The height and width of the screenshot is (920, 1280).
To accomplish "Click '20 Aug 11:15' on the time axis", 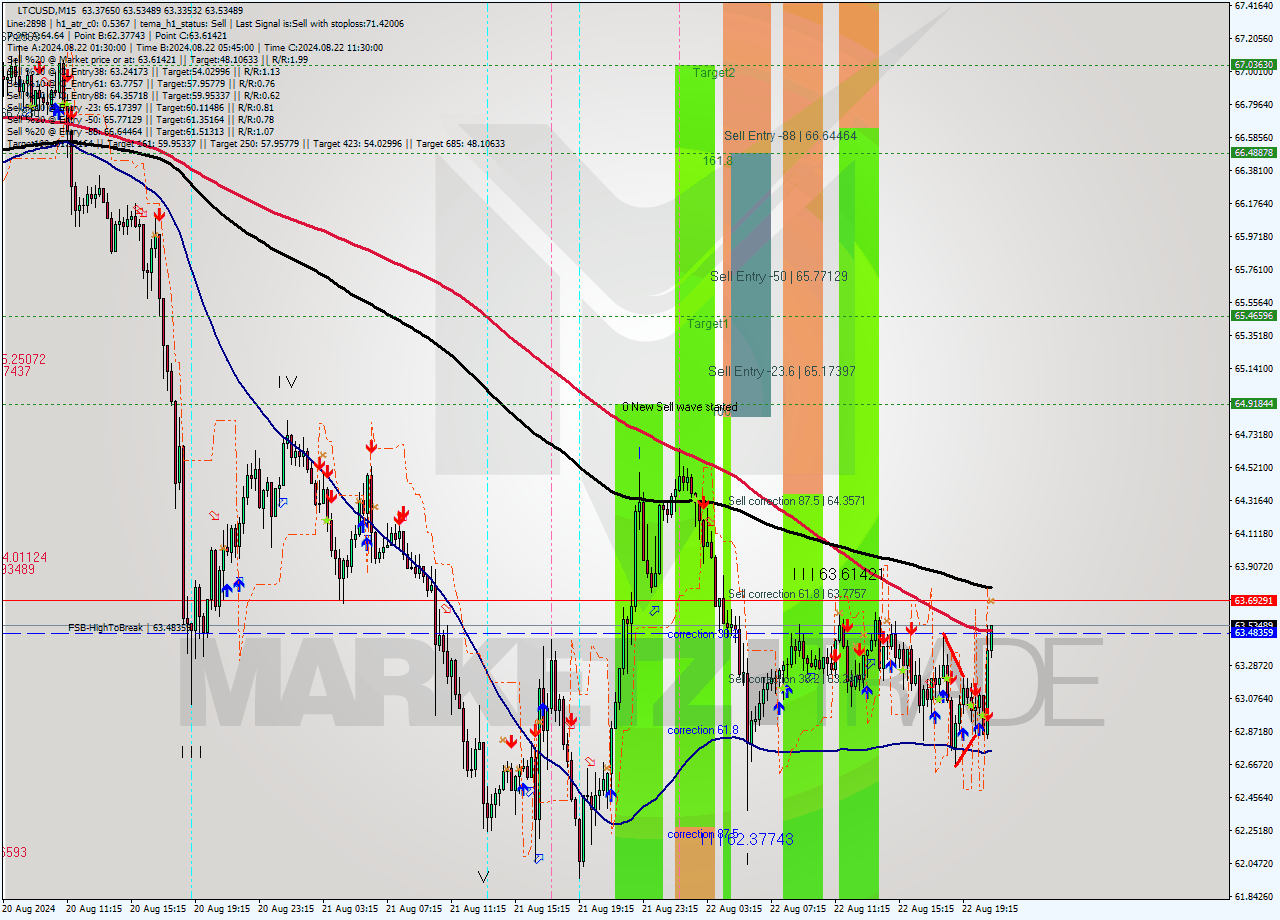I will [94, 909].
